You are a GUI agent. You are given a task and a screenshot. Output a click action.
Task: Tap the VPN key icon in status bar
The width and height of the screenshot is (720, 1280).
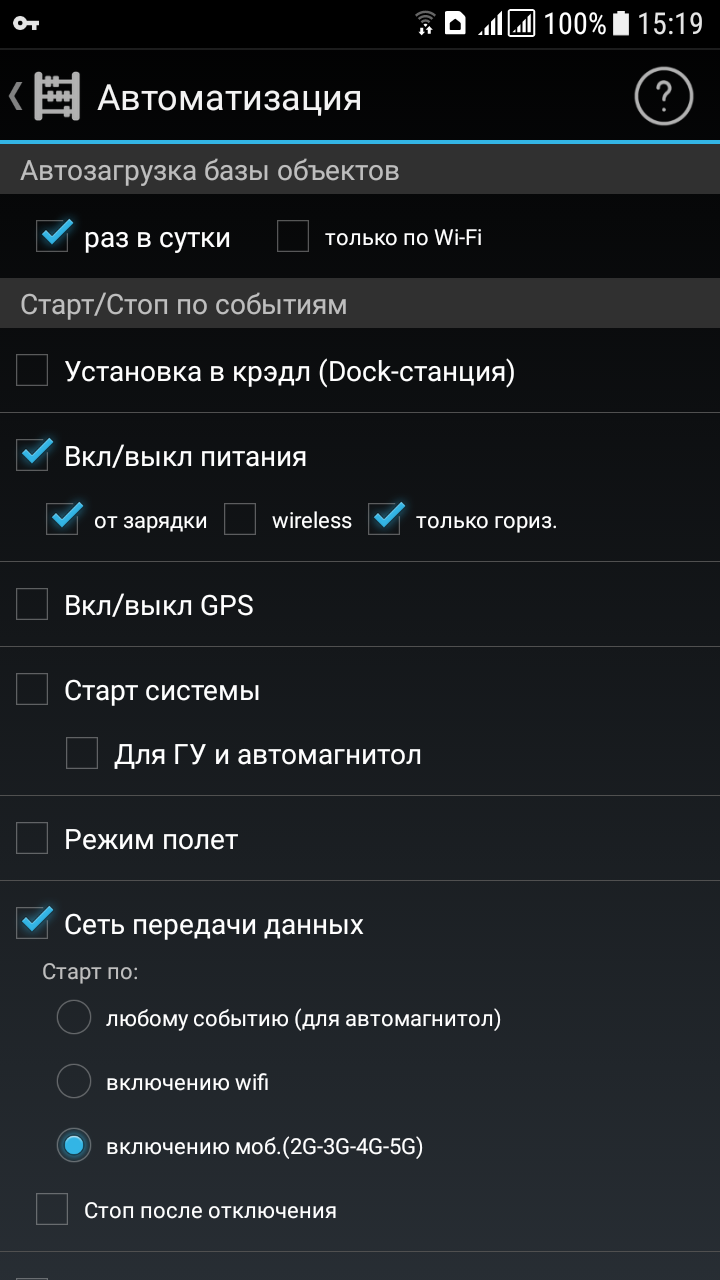(x=26, y=23)
